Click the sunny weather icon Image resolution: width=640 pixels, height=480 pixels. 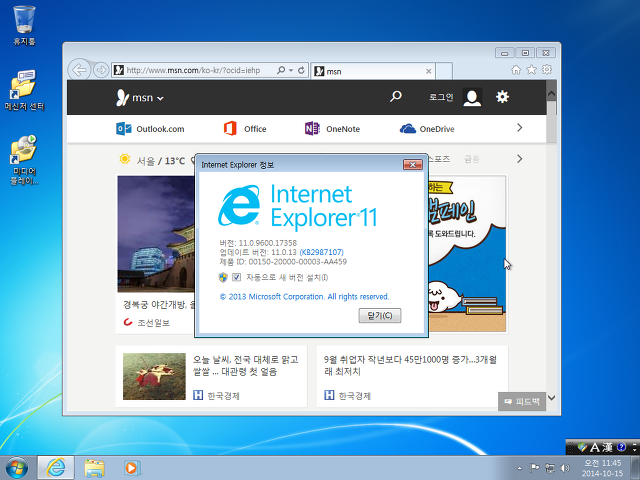[x=124, y=159]
